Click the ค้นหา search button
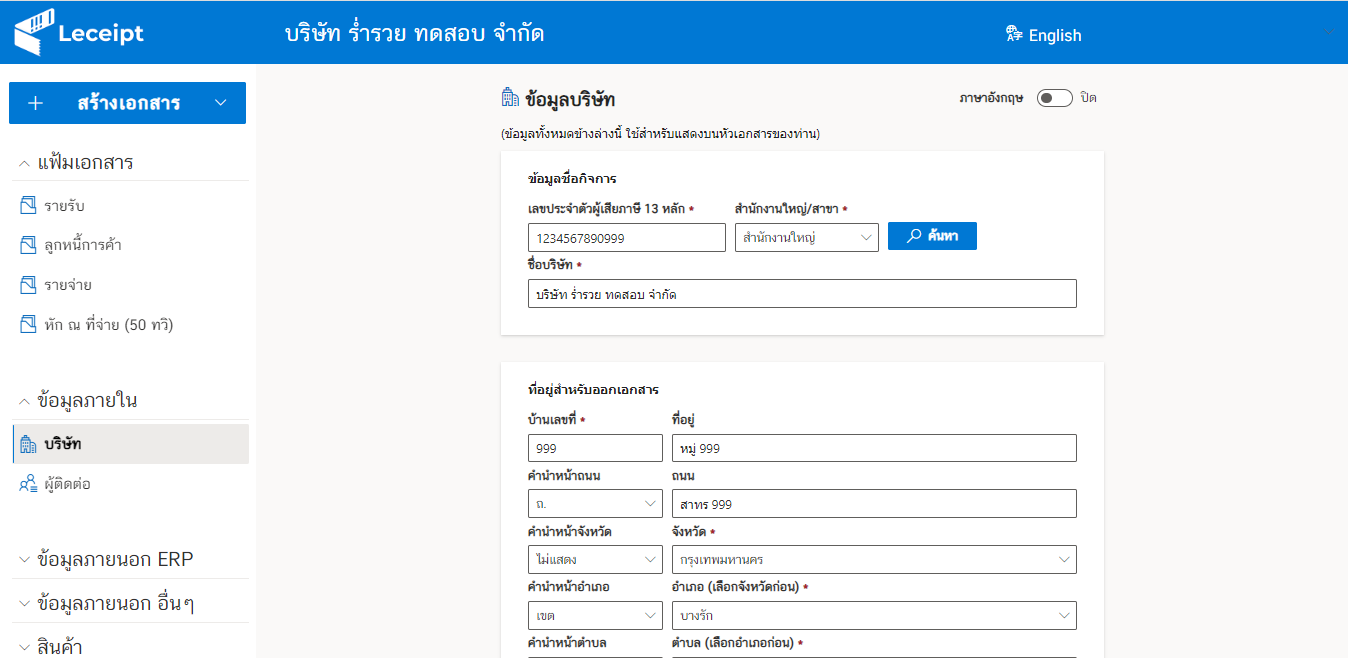Image resolution: width=1348 pixels, height=658 pixels. coord(931,236)
